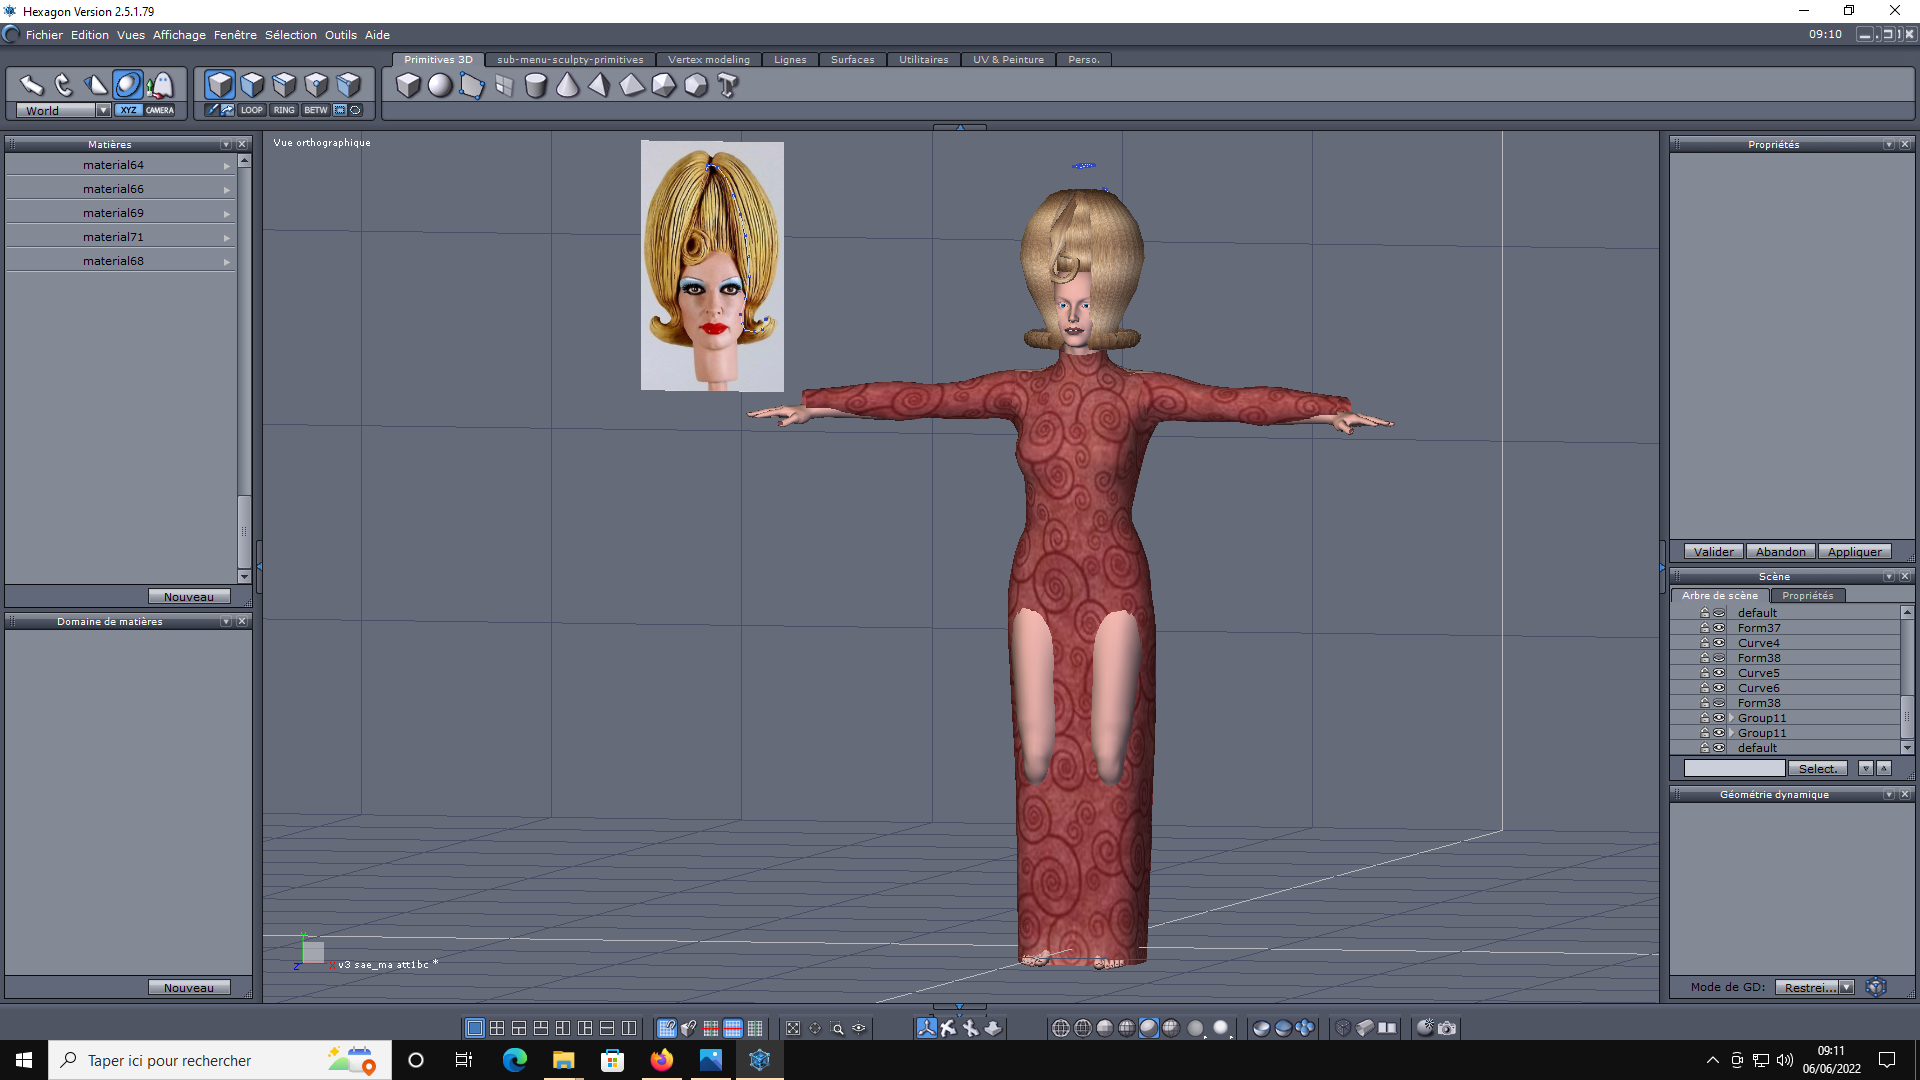Select the cylinder primitive icon
The image size is (1920, 1080).
pyautogui.click(x=536, y=86)
